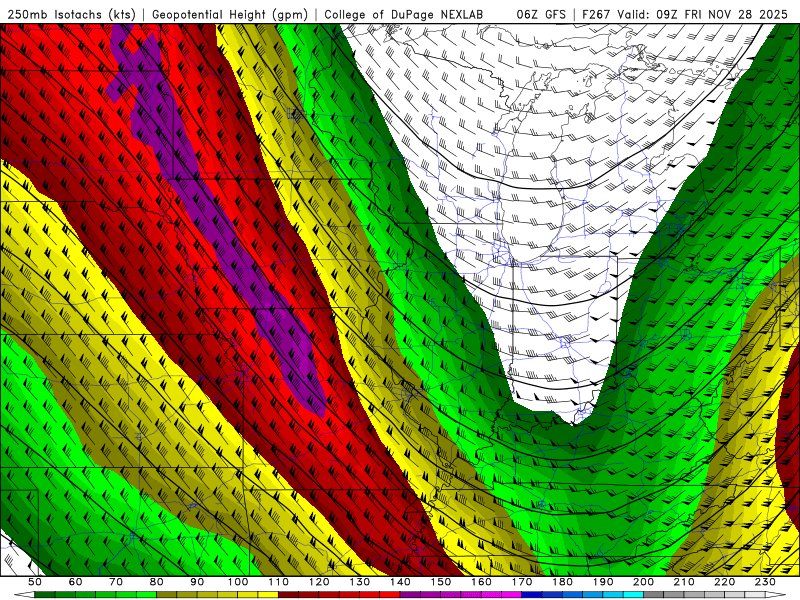Click the '210' value on the color scale

pyautogui.click(x=684, y=582)
